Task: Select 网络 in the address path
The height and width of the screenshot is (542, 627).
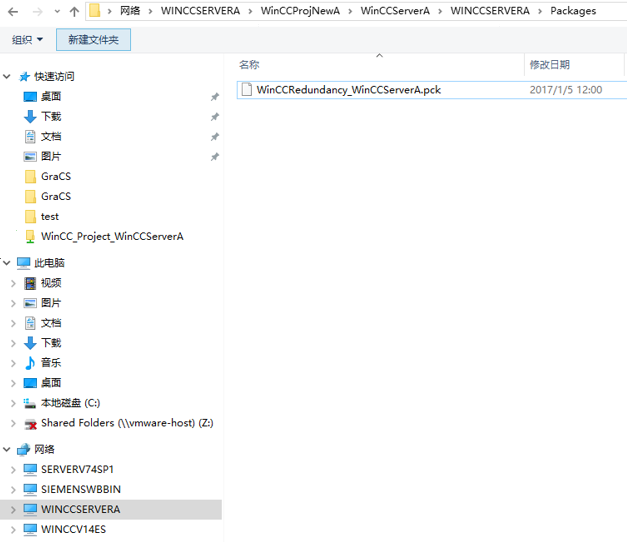Action: pyautogui.click(x=130, y=11)
